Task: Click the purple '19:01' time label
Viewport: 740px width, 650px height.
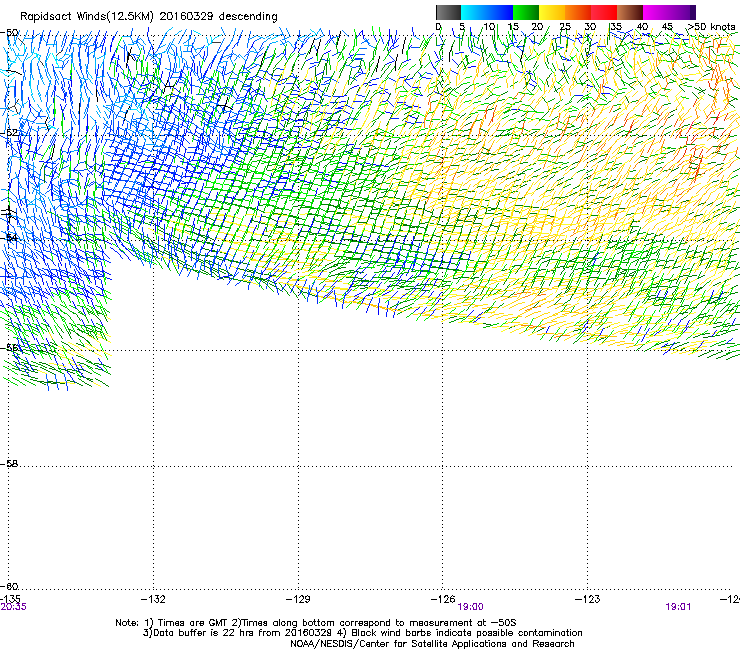Action: pyautogui.click(x=678, y=607)
